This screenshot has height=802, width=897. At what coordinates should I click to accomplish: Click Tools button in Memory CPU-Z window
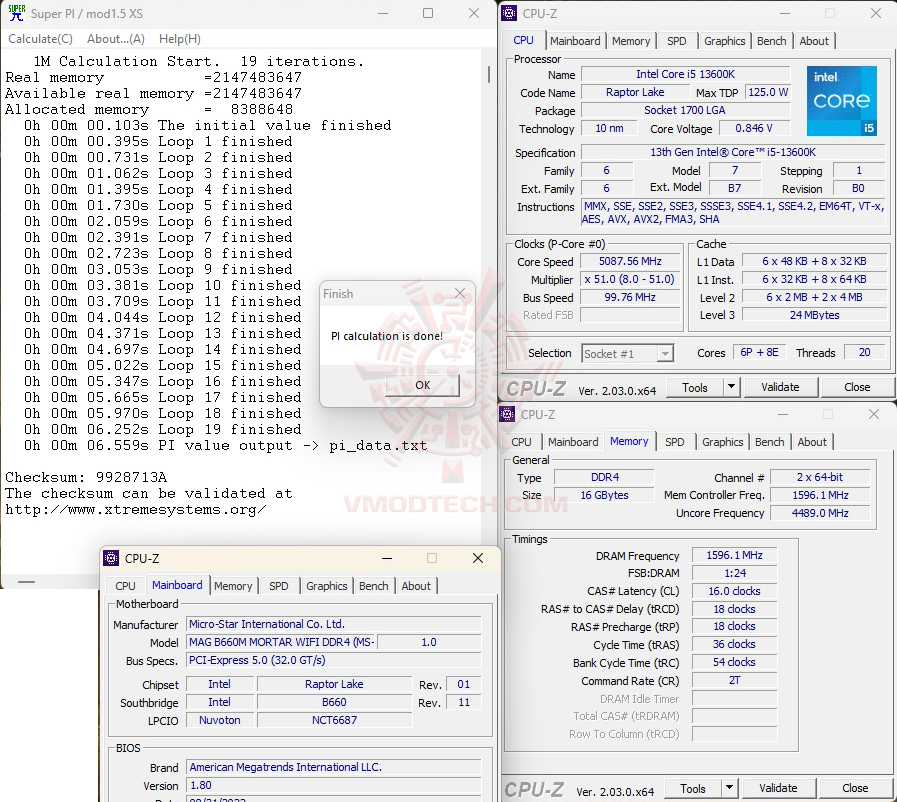pos(693,788)
